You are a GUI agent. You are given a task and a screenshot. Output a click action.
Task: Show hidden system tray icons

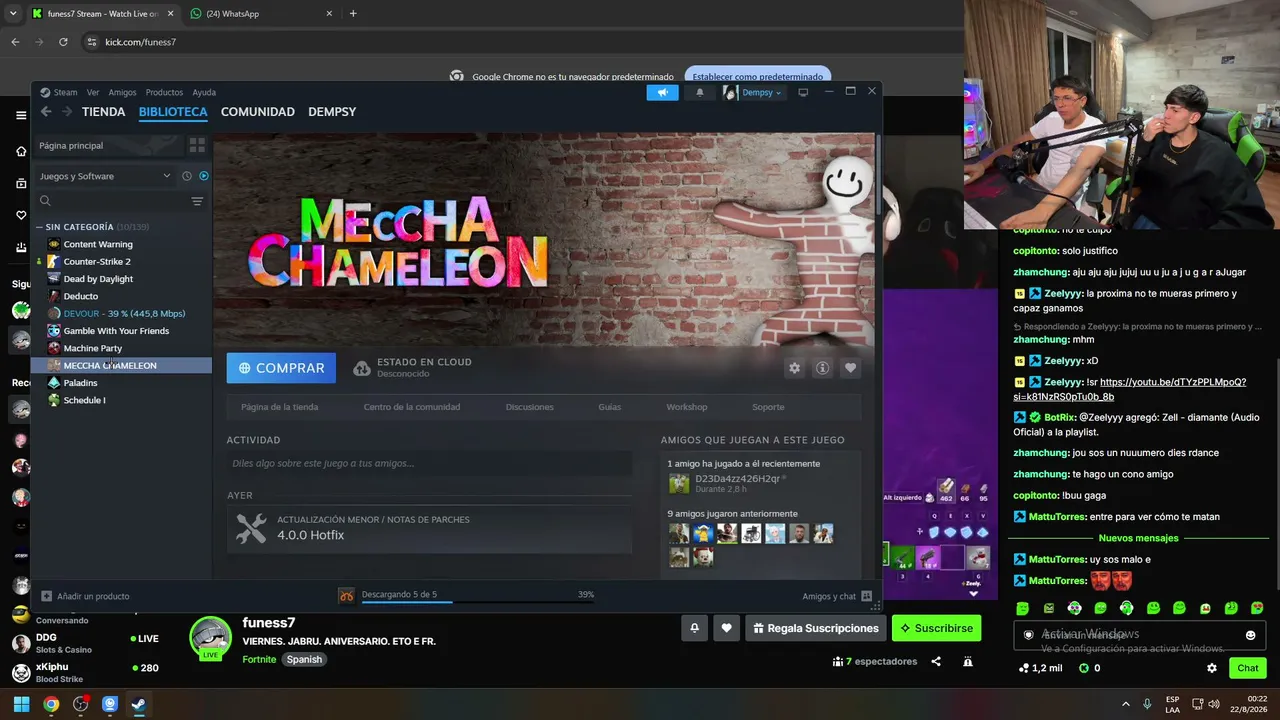[x=1126, y=704]
